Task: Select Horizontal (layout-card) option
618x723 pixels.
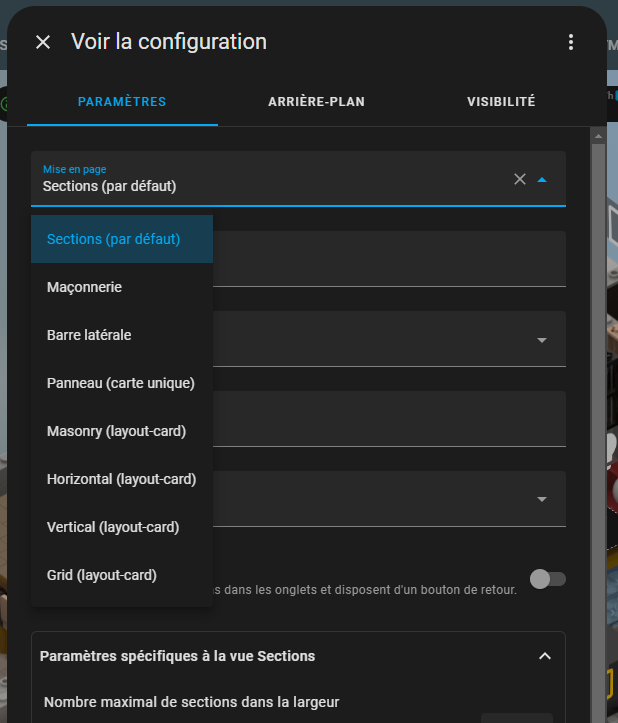Action: [x=122, y=479]
